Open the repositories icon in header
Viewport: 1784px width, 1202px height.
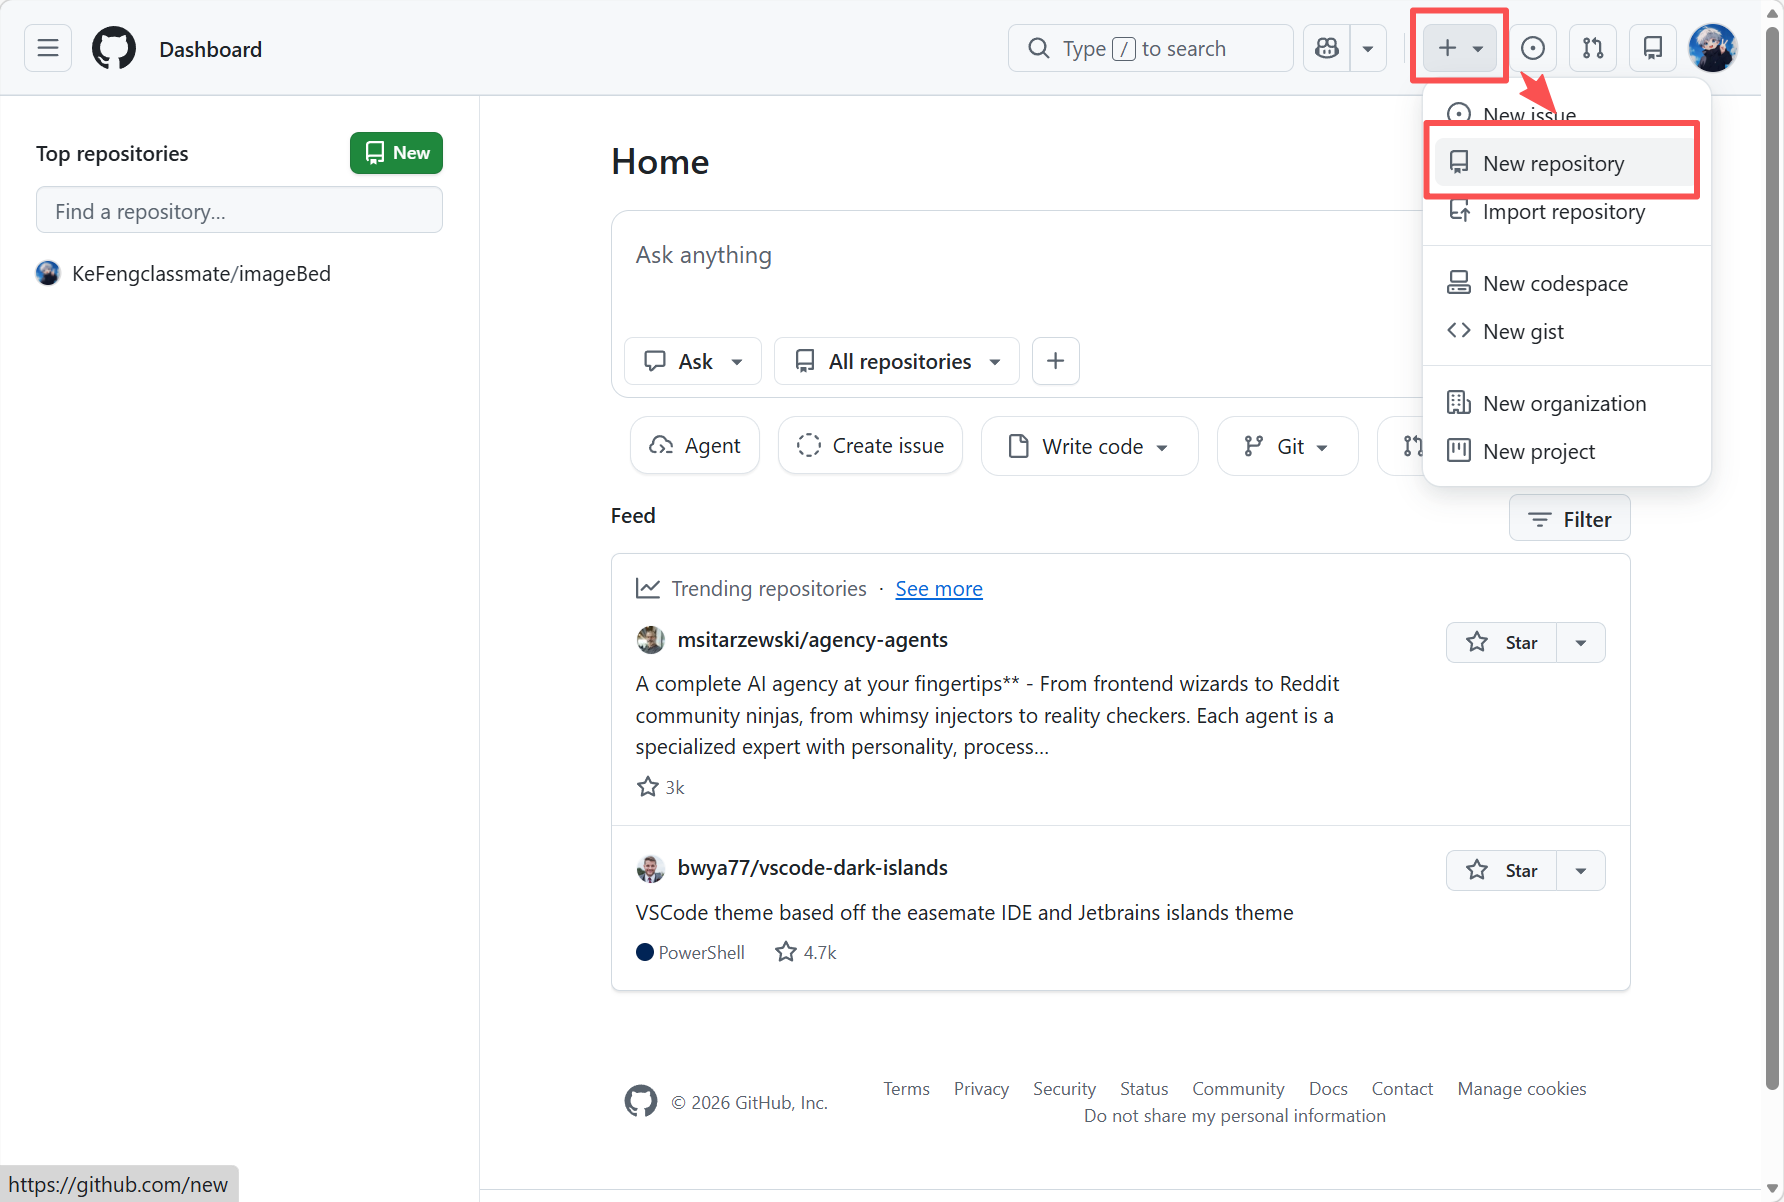[x=1653, y=48]
